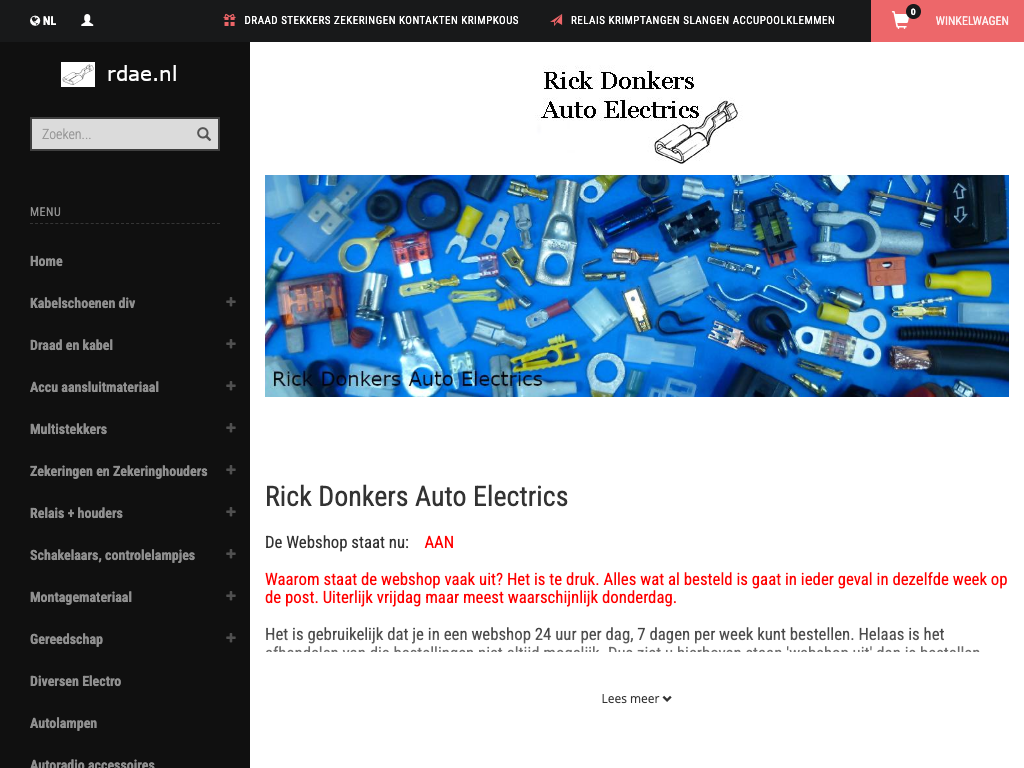Open Relais Krimptangen Slangen Accupoolklemmen link

click(703, 20)
